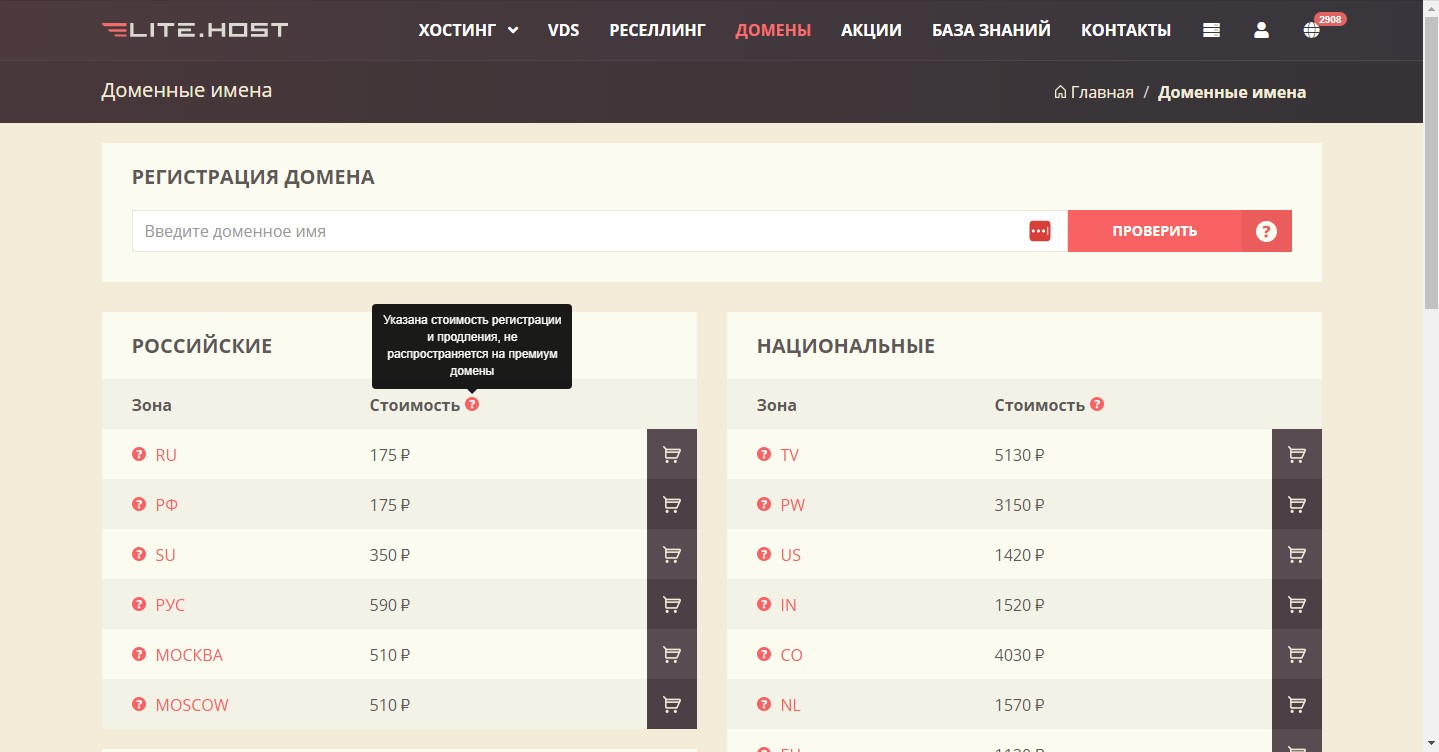Go to Главная breadcrumb link

1094,92
